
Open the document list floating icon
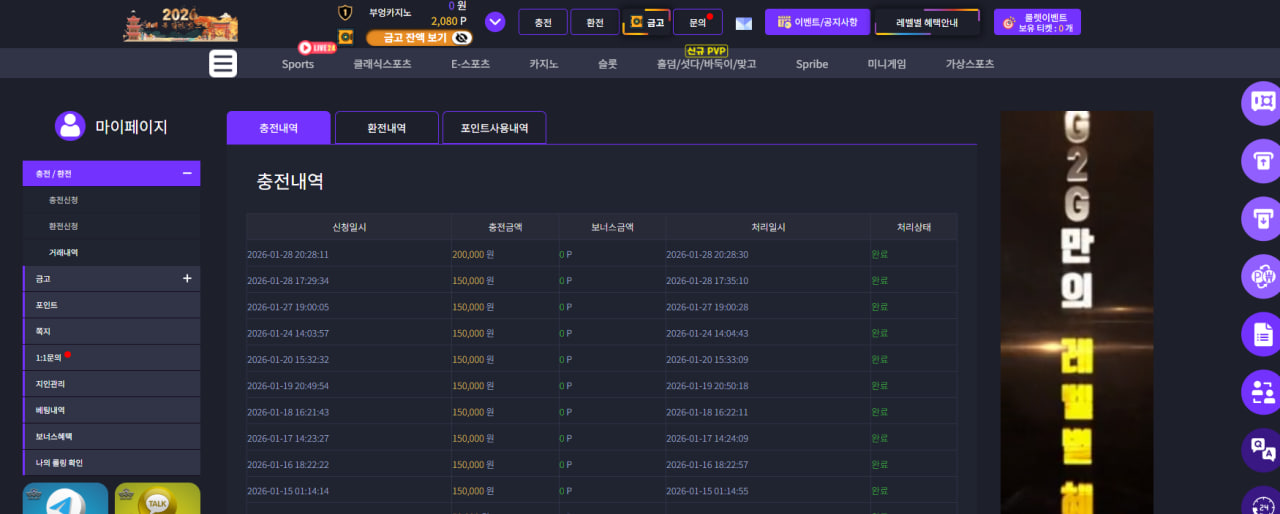1262,335
